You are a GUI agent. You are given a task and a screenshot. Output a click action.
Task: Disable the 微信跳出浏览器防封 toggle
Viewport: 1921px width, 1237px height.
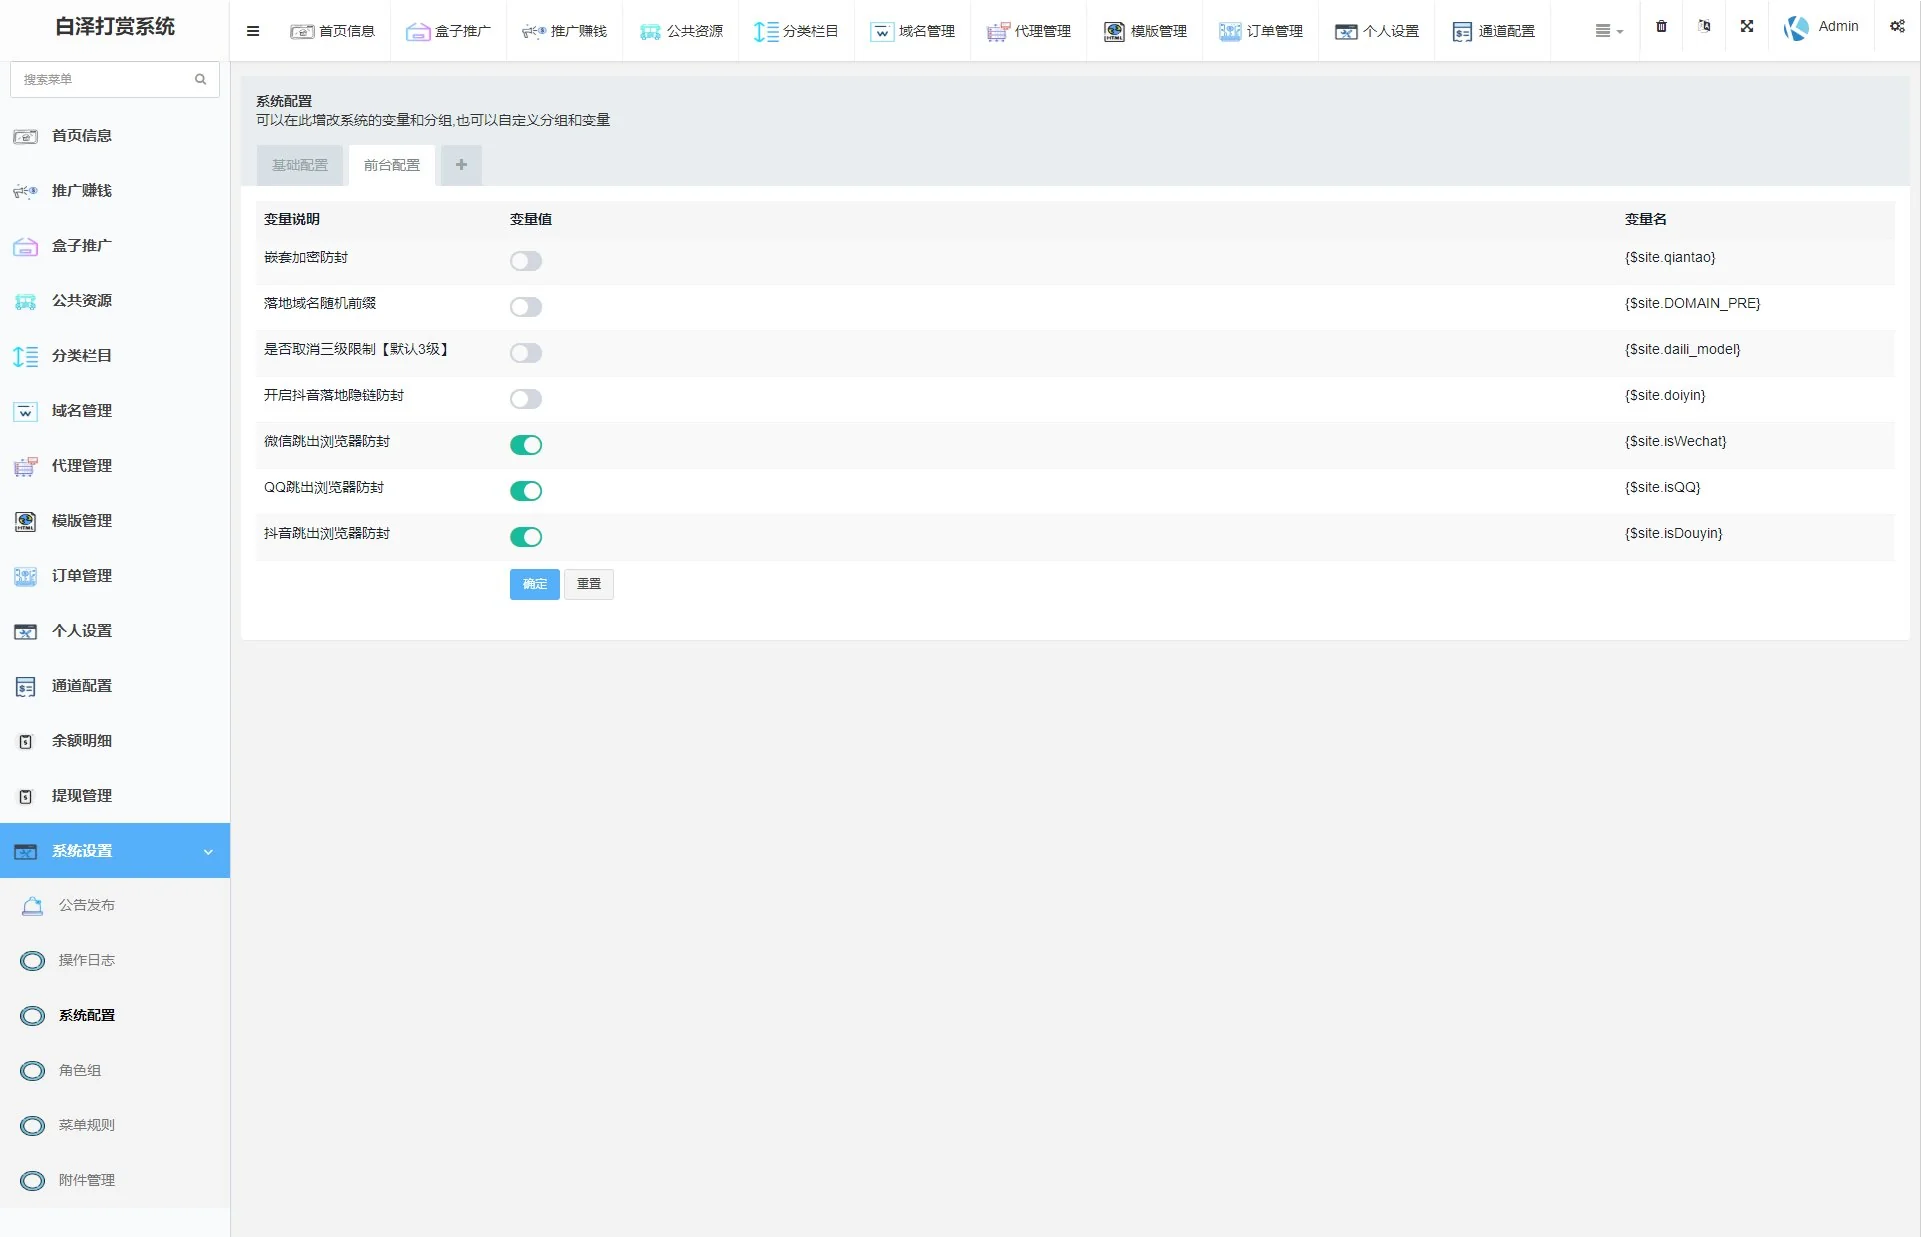pyautogui.click(x=526, y=445)
